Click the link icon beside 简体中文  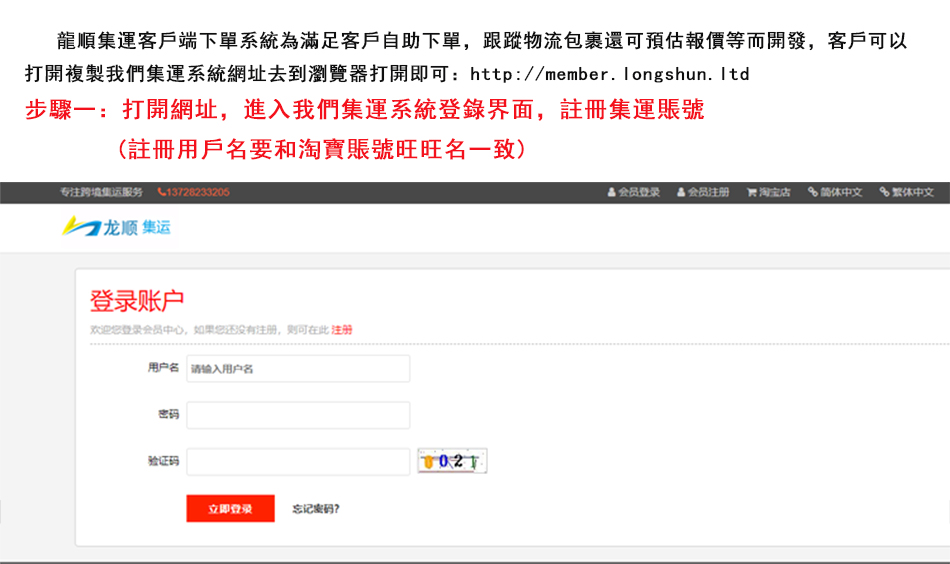(812, 192)
